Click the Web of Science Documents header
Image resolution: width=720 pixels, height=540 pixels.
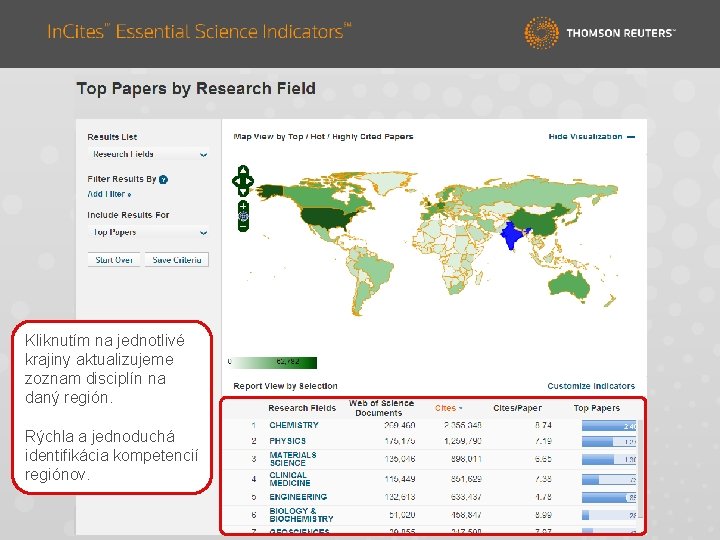381,408
